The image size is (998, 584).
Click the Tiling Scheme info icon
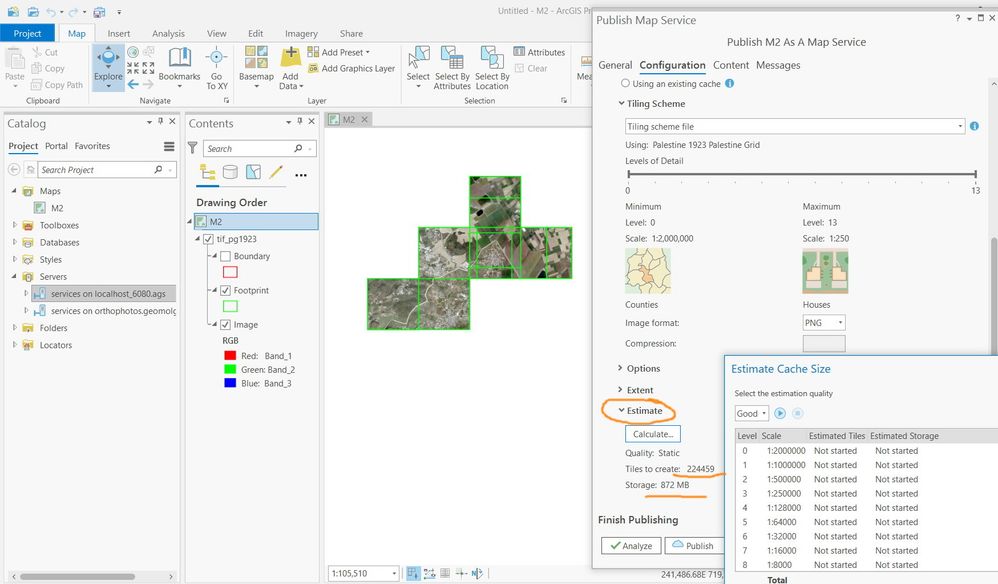click(x=974, y=126)
